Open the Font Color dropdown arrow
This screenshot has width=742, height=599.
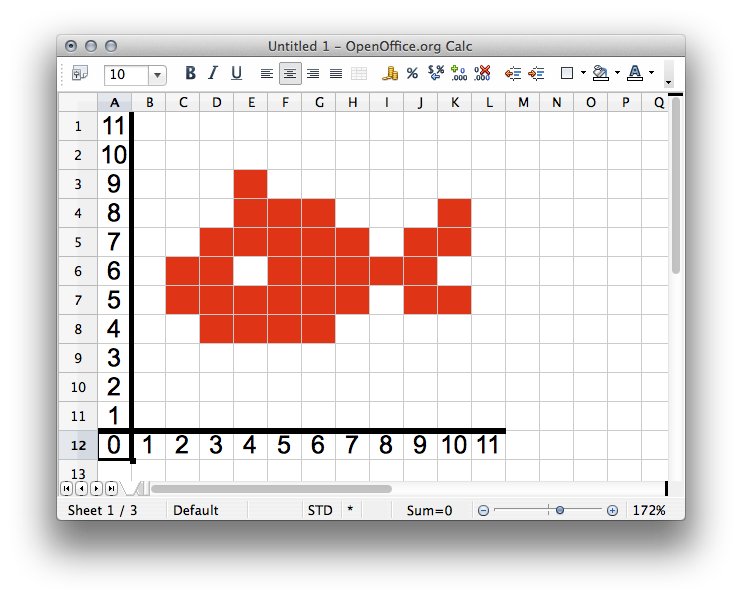(x=651, y=73)
